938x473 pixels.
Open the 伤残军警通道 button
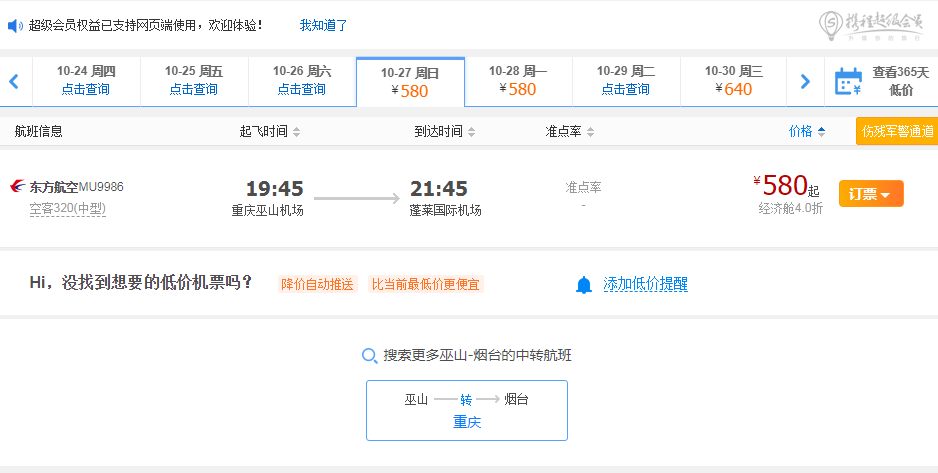897,131
